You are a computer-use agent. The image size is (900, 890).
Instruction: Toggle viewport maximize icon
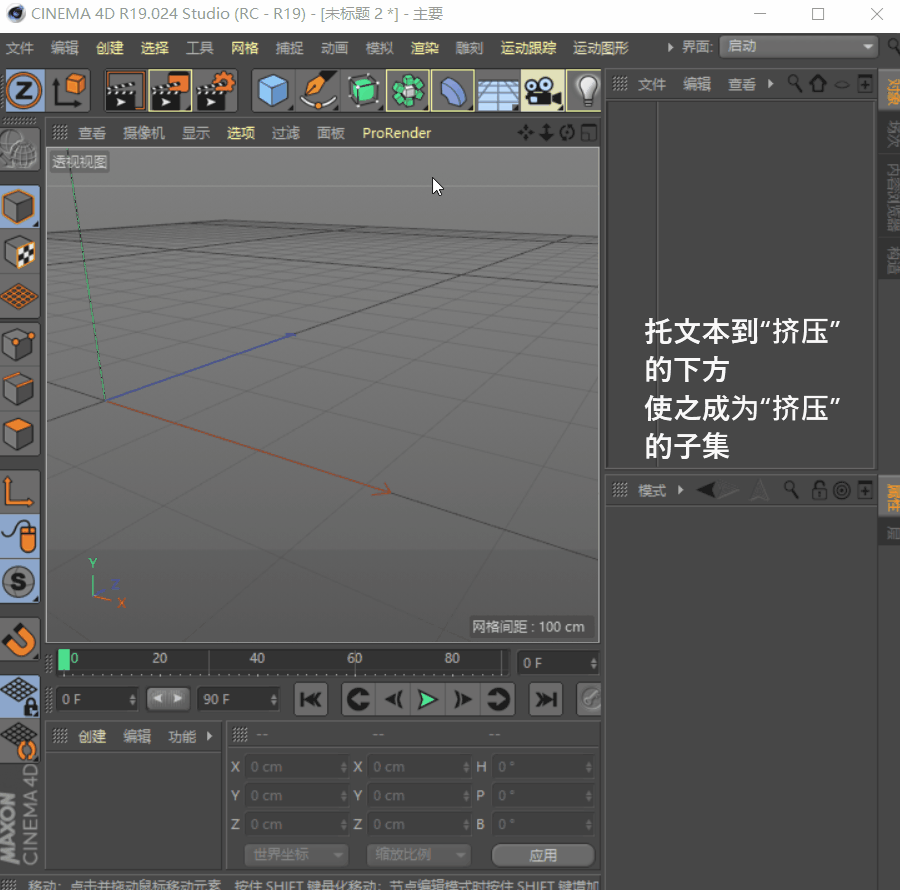pyautogui.click(x=589, y=133)
